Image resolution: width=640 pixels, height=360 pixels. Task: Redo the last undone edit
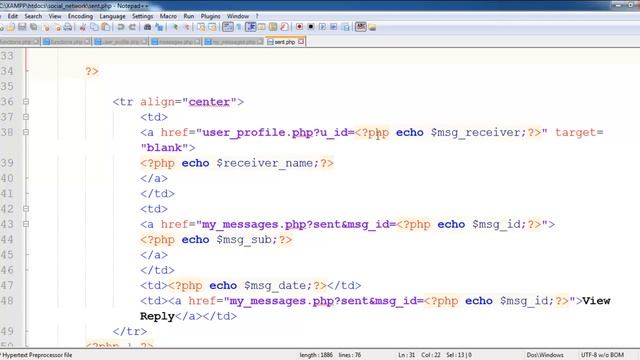[x=132, y=27]
